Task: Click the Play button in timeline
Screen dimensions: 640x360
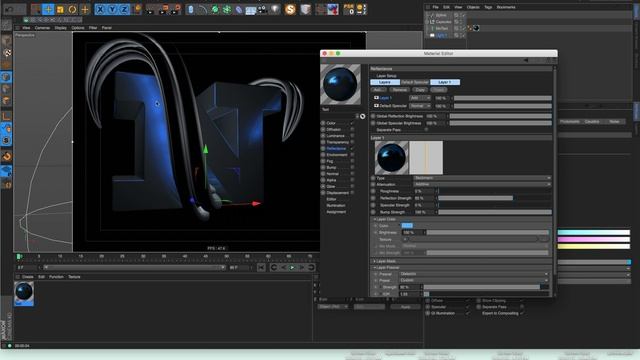Action: pyautogui.click(x=292, y=267)
